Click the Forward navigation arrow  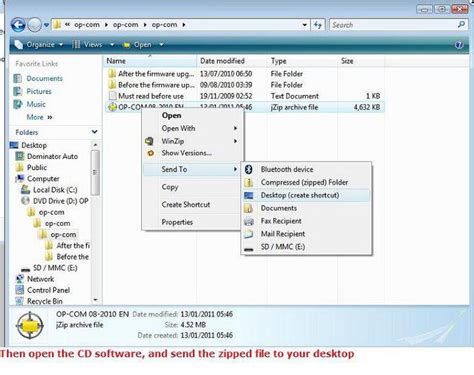[x=34, y=25]
